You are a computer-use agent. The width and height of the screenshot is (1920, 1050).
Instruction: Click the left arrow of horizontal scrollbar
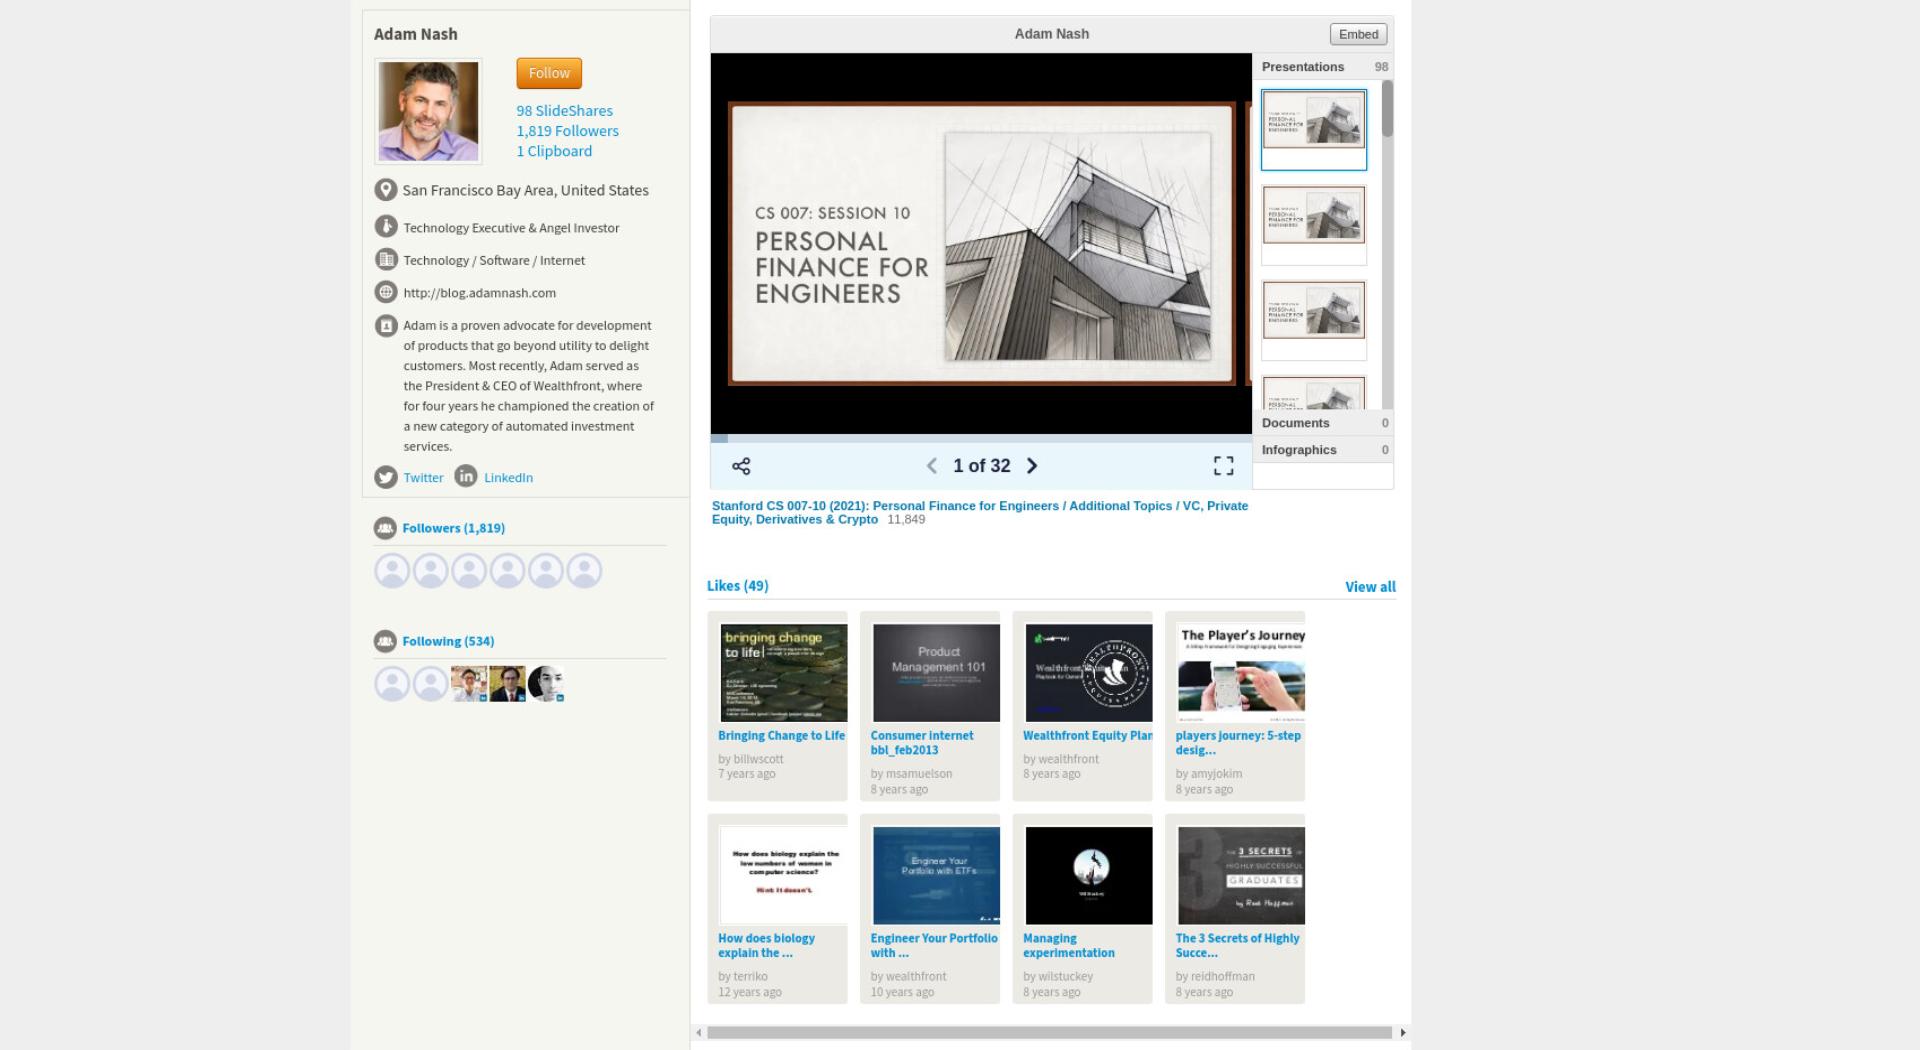(x=699, y=1032)
